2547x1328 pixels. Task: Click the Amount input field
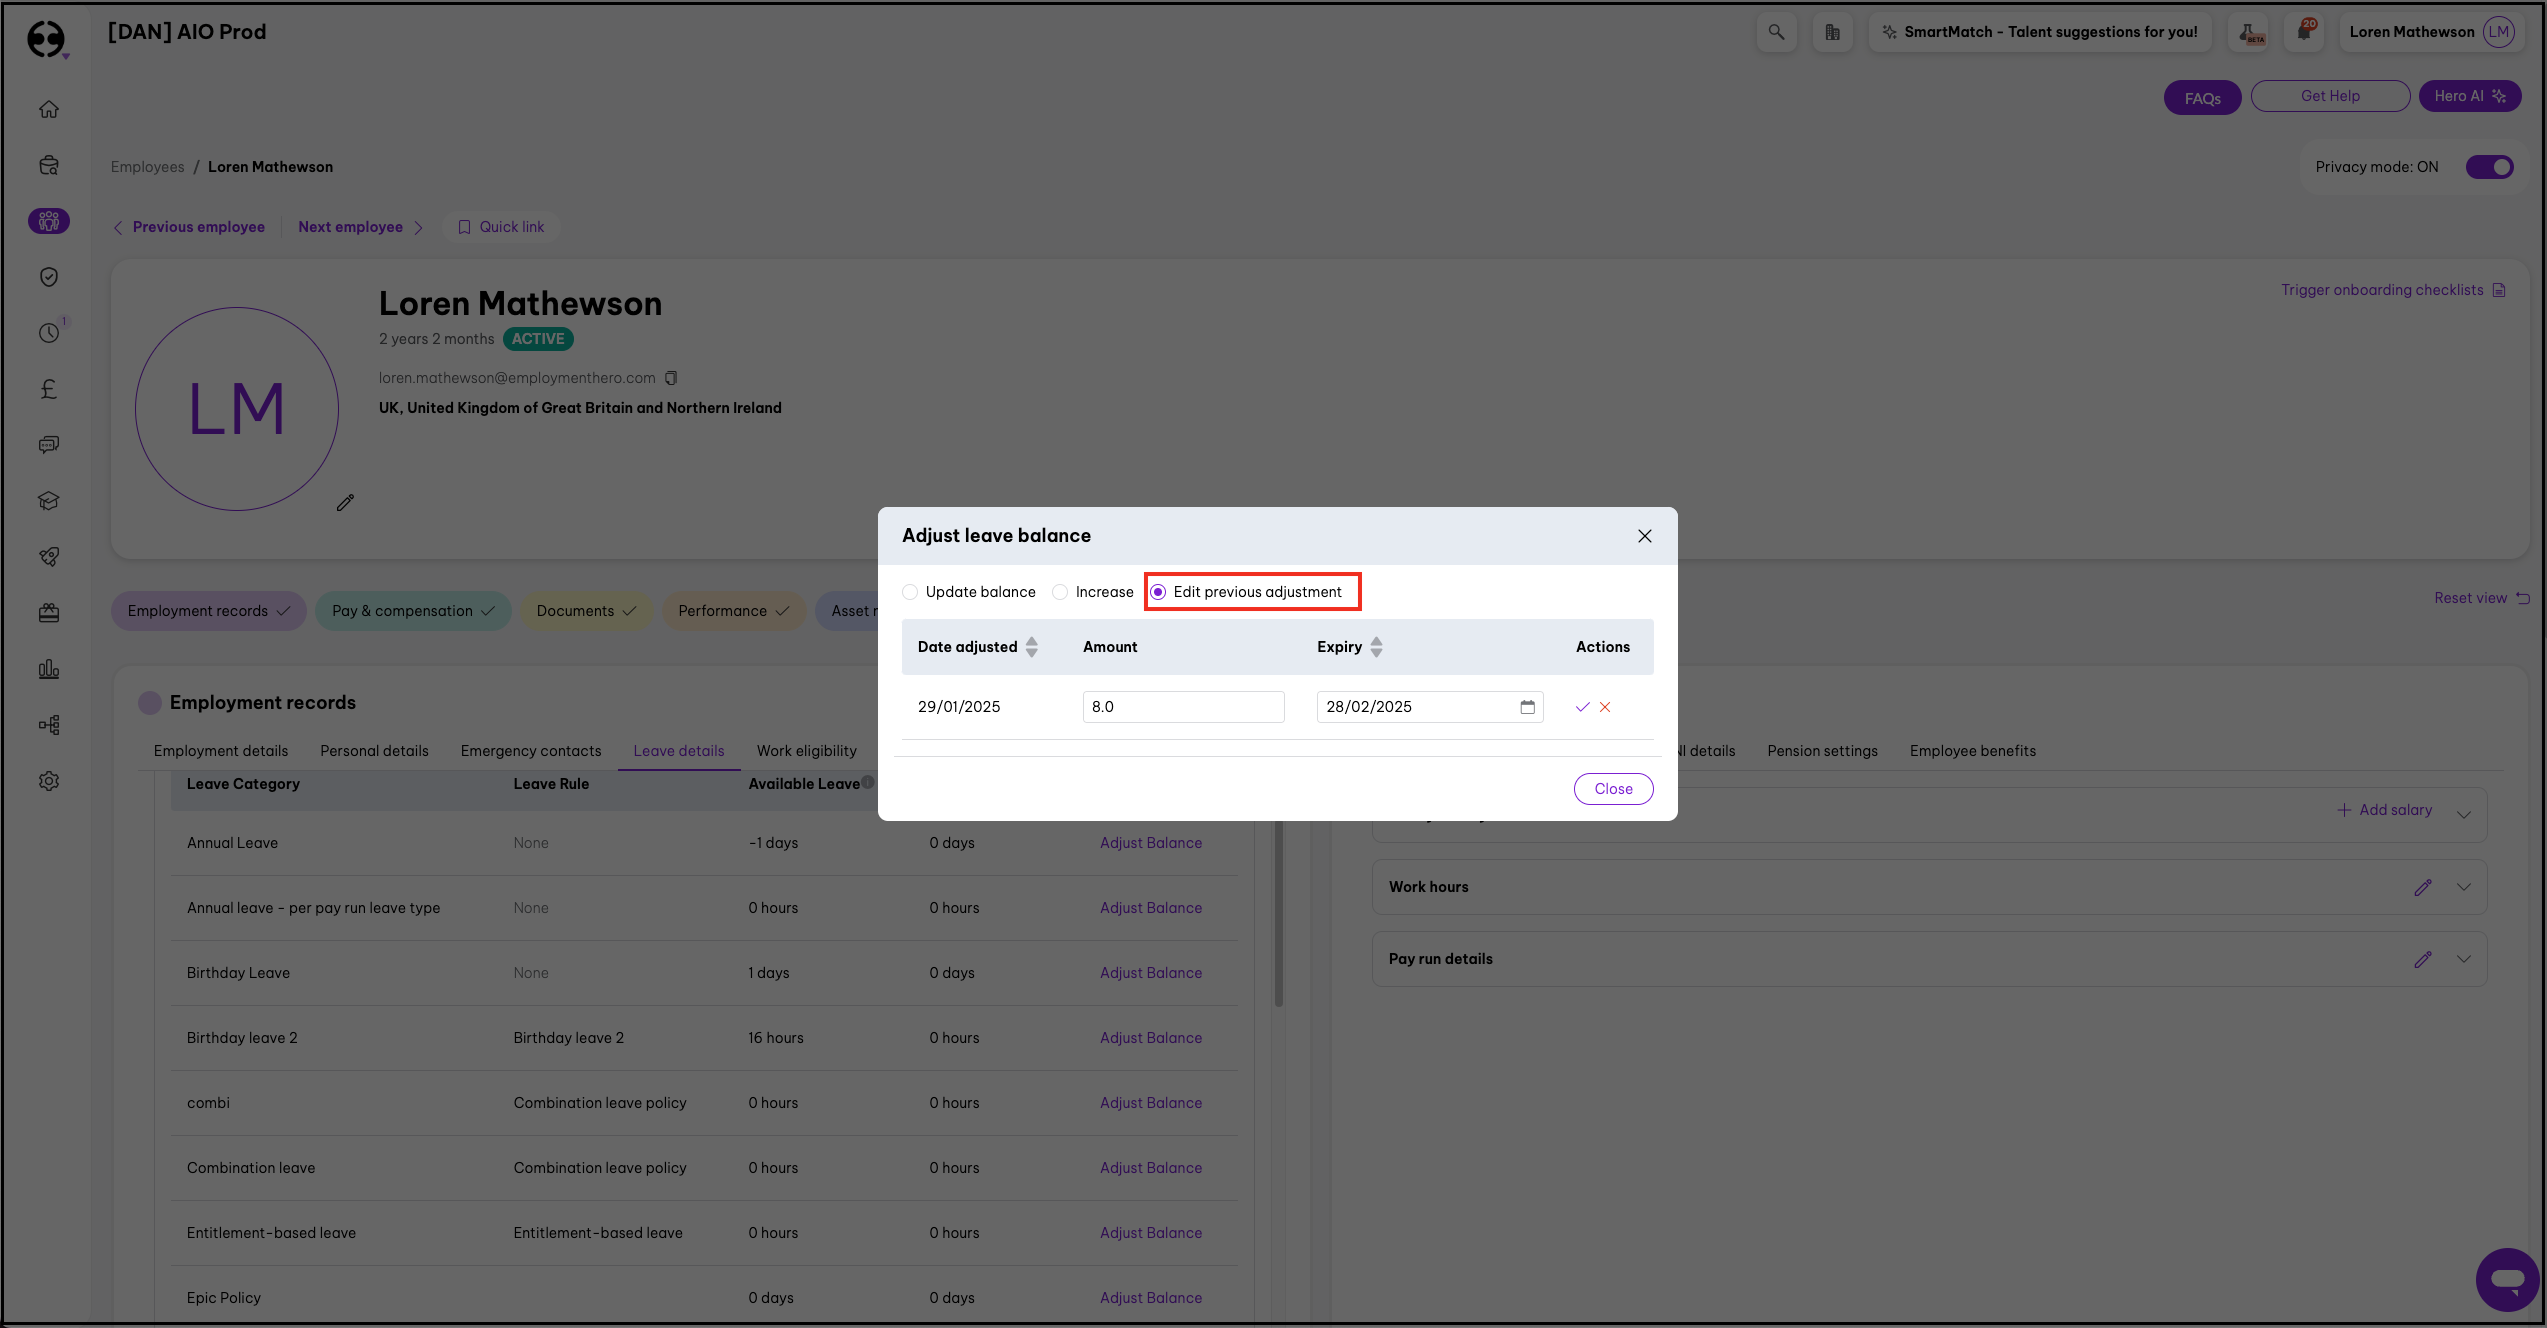point(1183,707)
